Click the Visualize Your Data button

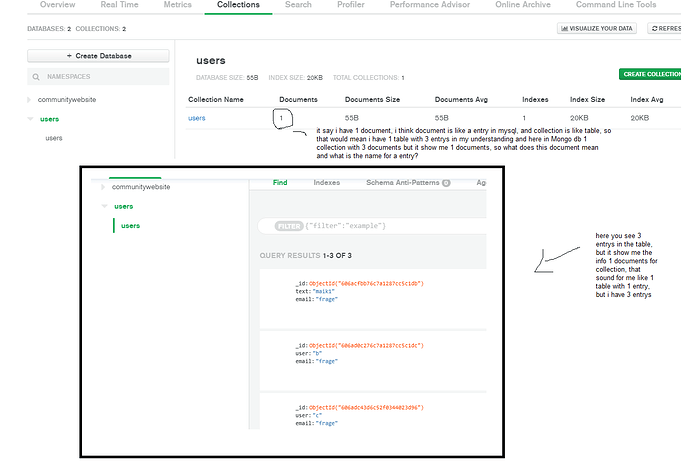point(598,29)
